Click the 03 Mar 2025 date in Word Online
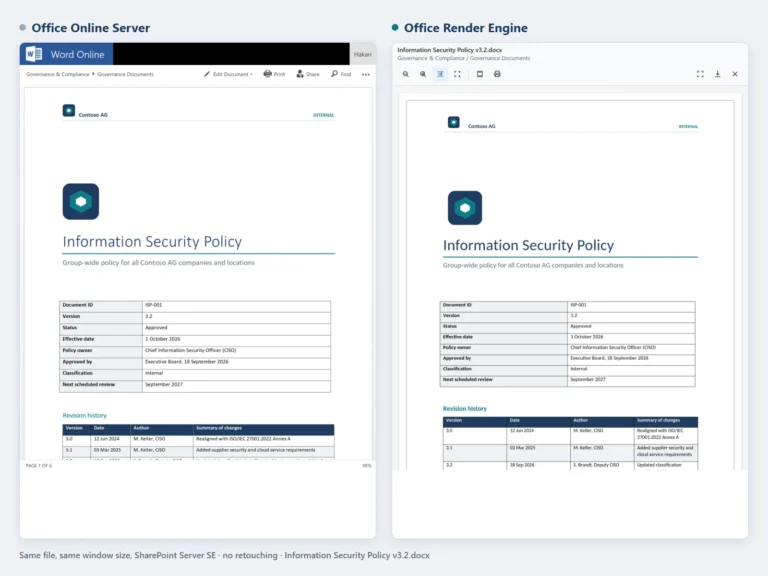Screen dimensions: 768x576 coord(107,450)
